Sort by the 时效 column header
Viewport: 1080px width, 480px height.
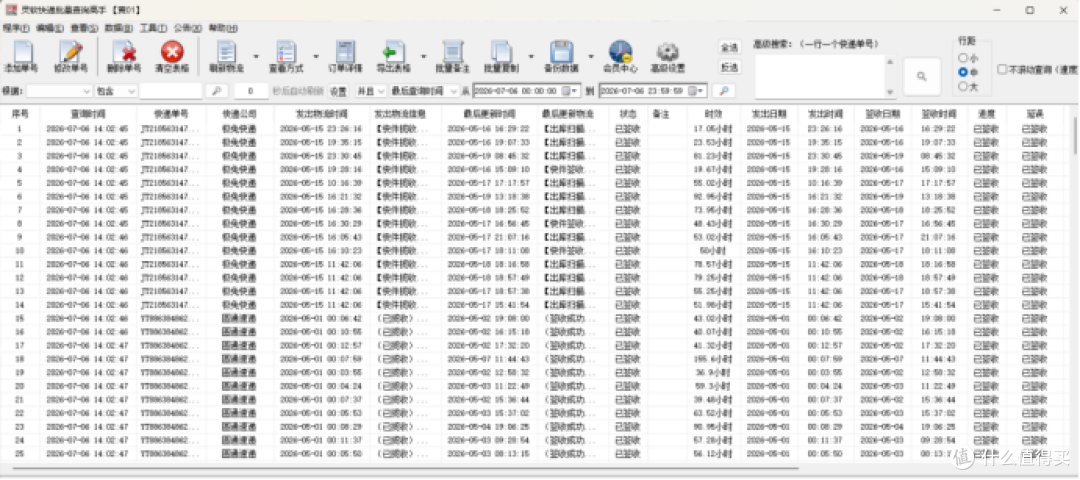point(714,114)
